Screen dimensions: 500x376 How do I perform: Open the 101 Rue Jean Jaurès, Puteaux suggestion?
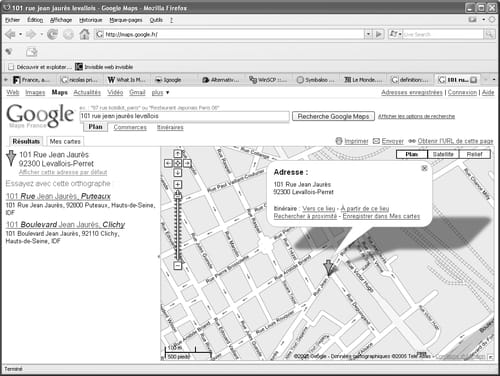click(58, 196)
